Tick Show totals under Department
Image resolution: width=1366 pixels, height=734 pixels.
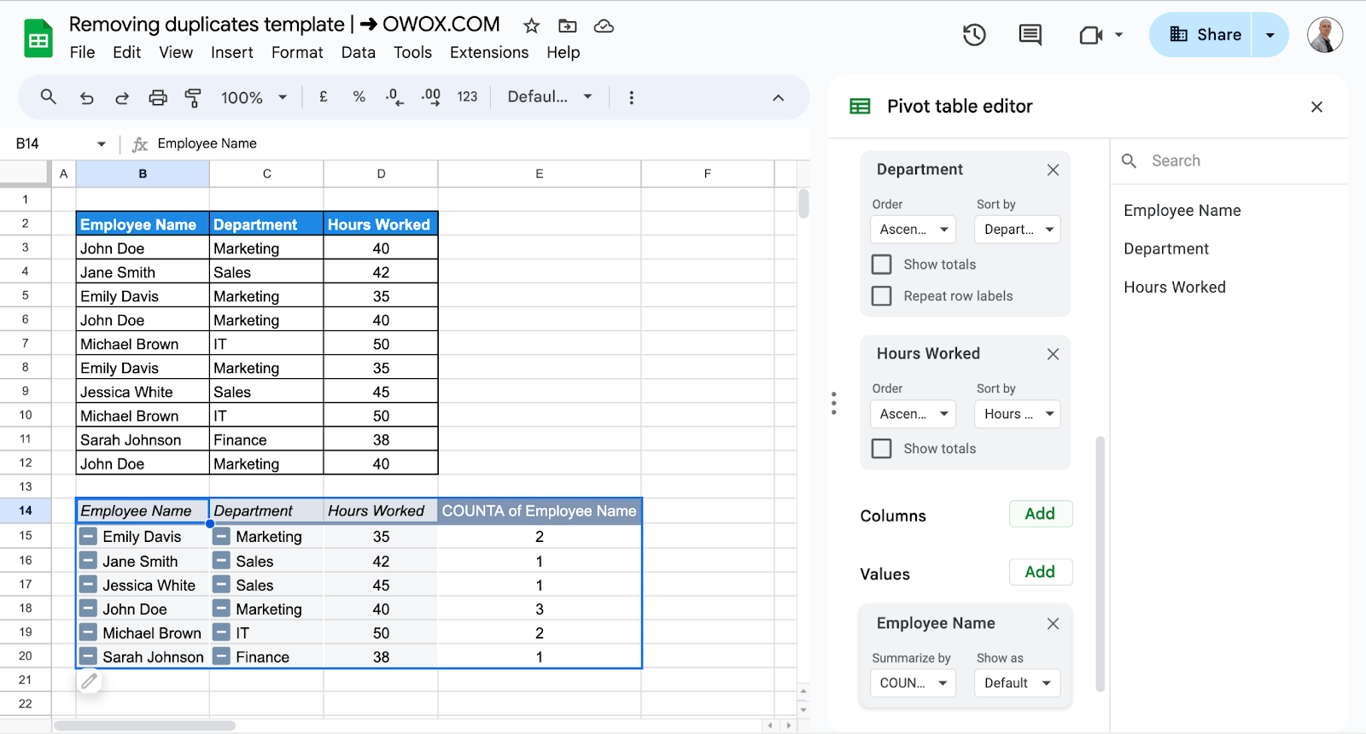(x=881, y=264)
